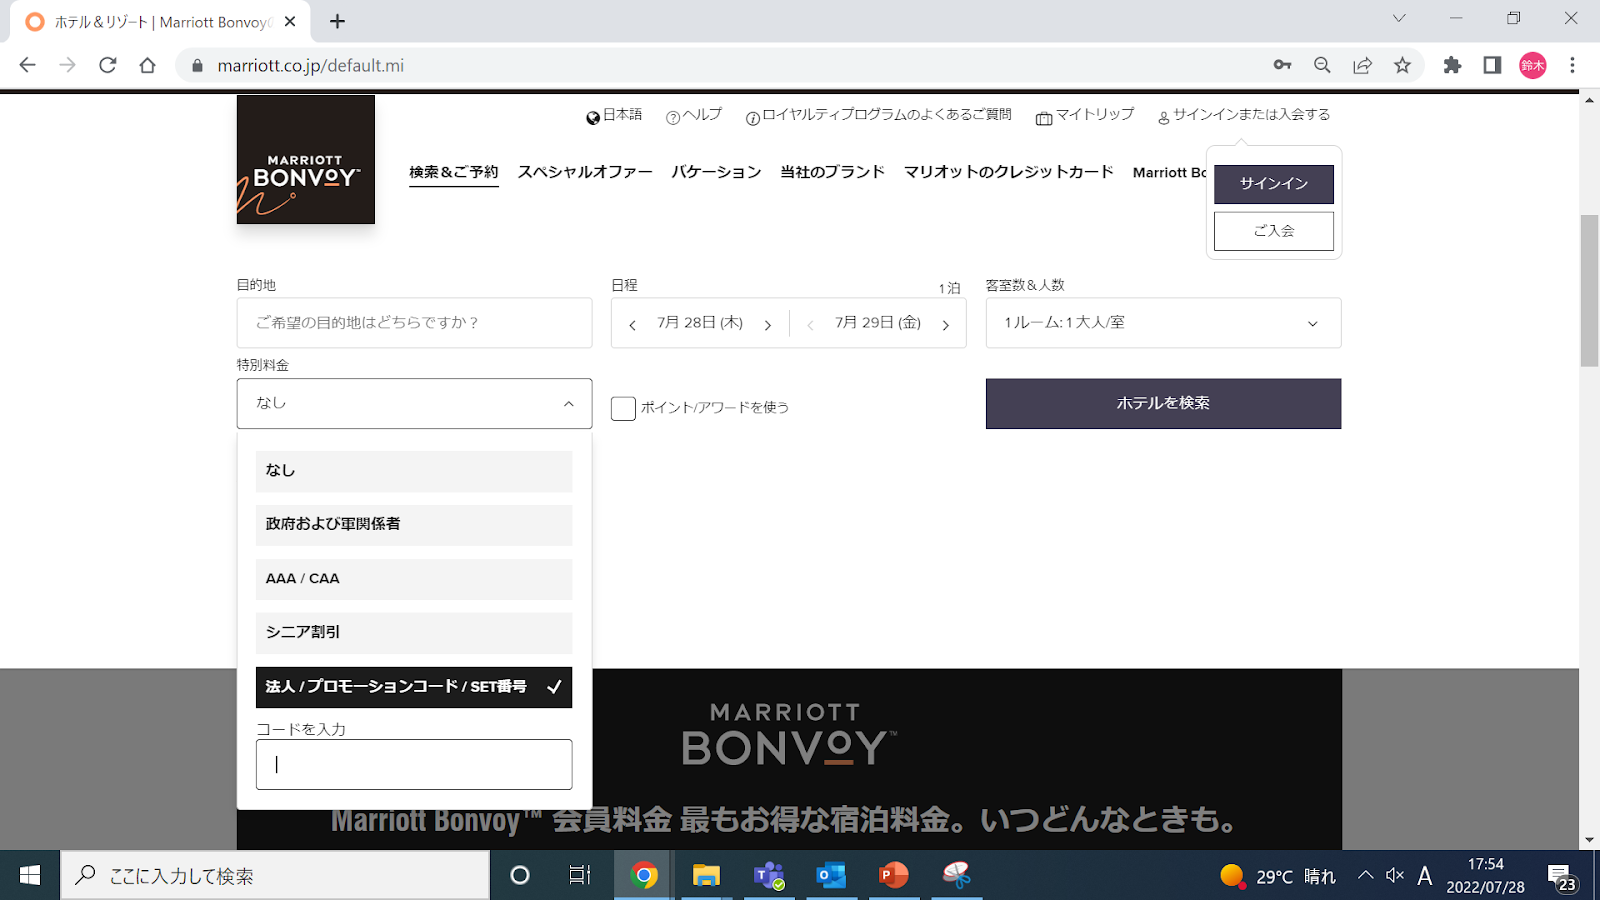Bookmark this page with star icon

tap(1402, 65)
